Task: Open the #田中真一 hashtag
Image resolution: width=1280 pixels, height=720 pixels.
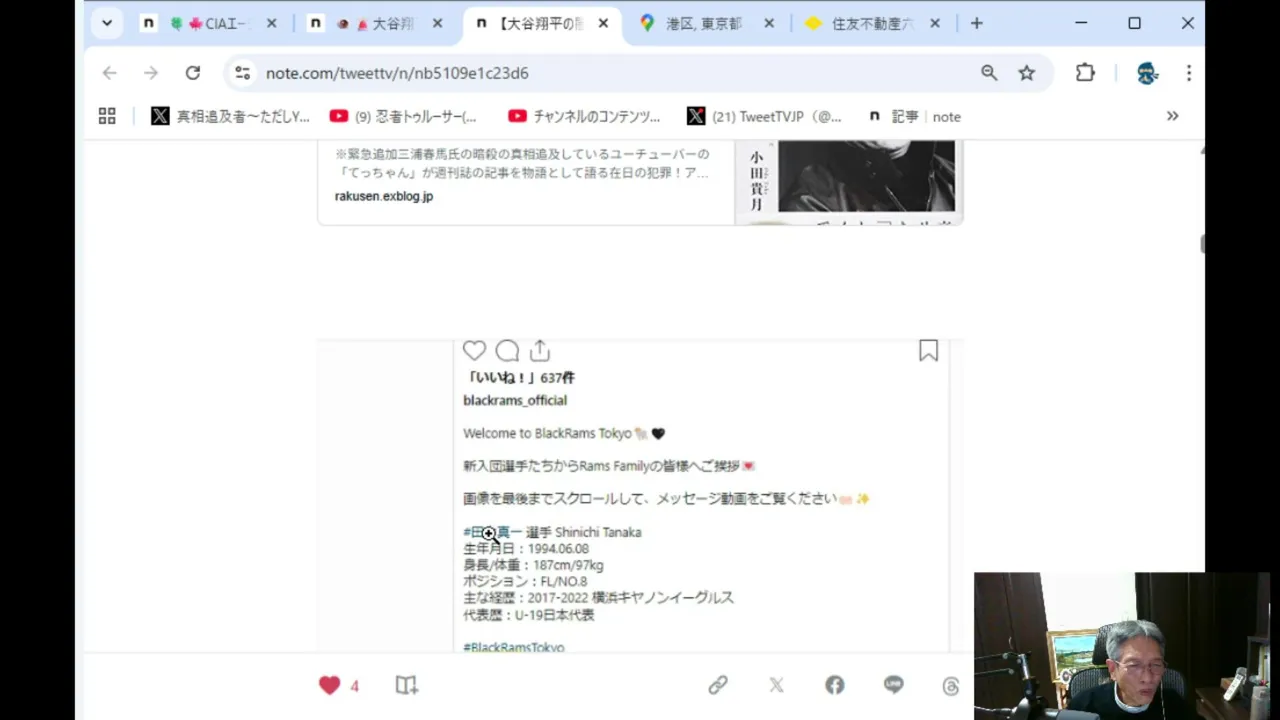Action: 493,532
